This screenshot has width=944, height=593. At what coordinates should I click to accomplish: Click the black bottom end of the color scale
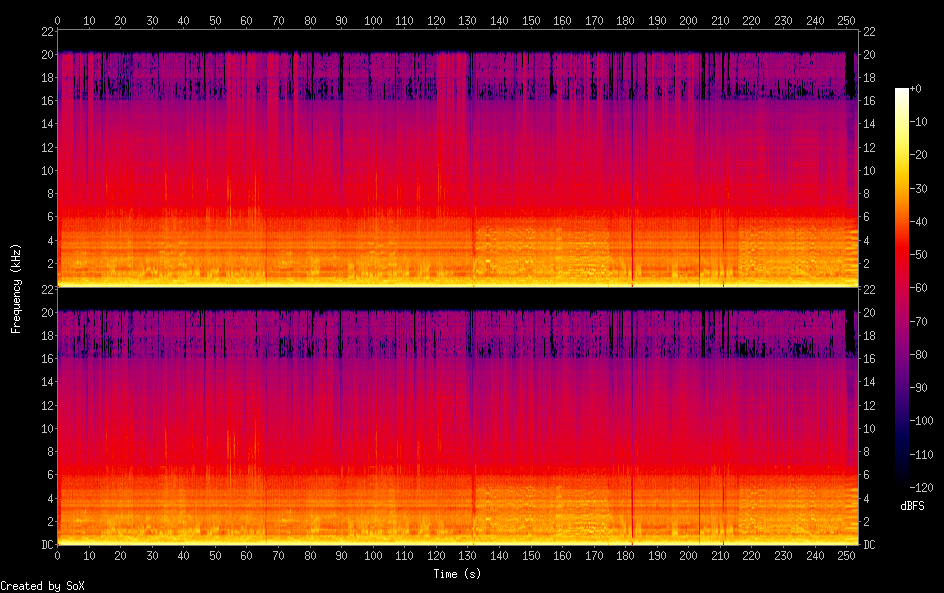(902, 485)
